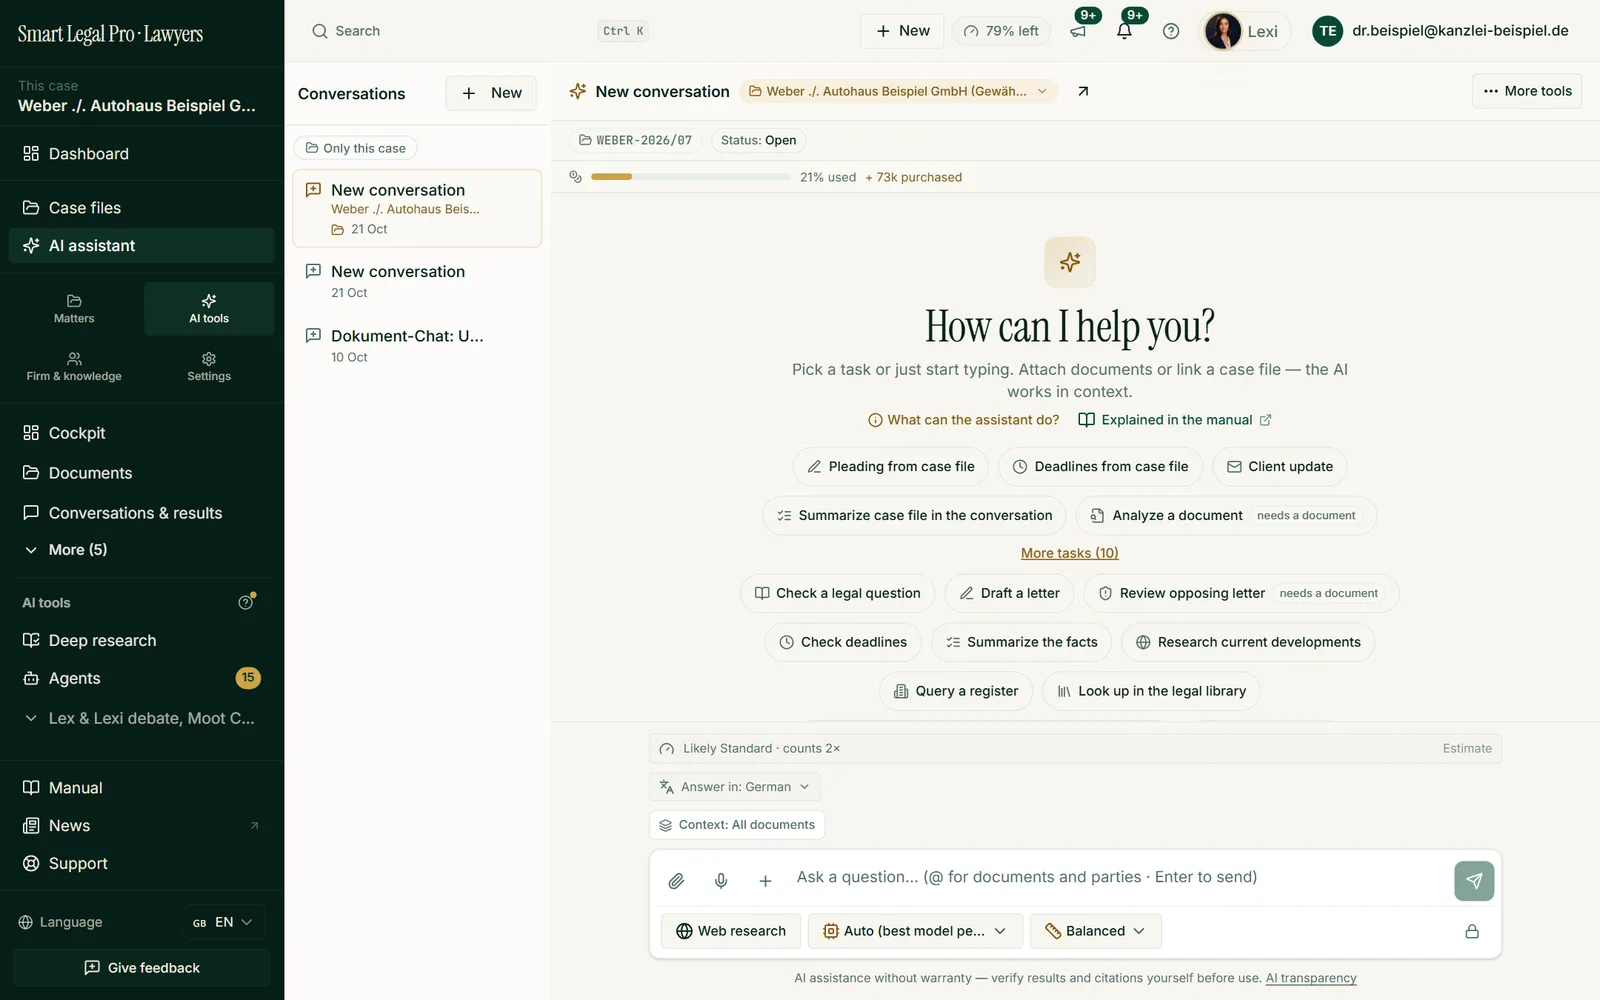
Task: Click the sparkle icon above the heading
Action: point(1070,262)
